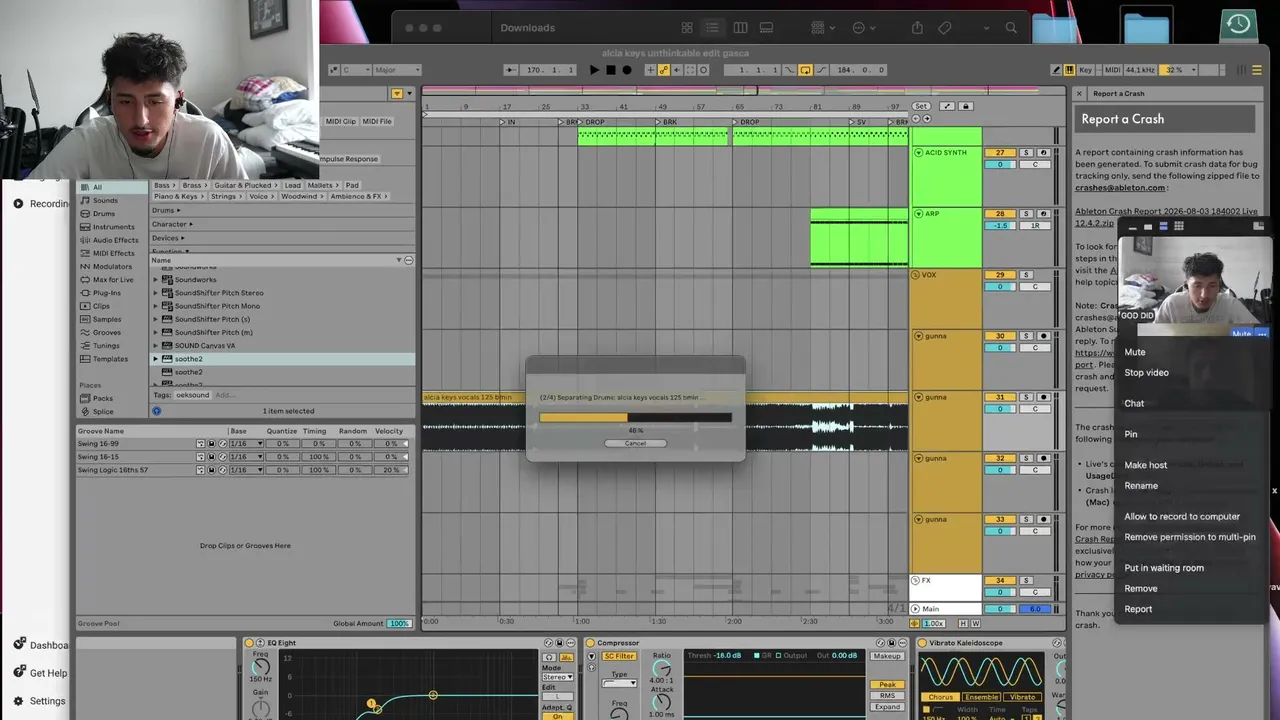Open Grooves browser category

(x=106, y=333)
